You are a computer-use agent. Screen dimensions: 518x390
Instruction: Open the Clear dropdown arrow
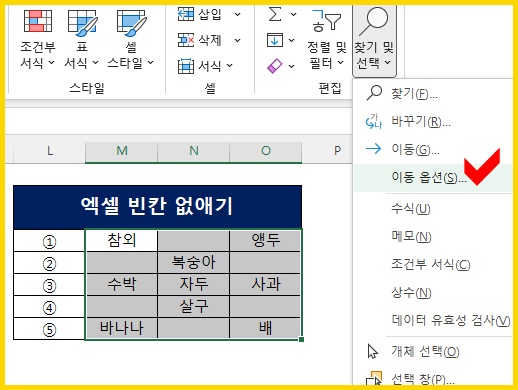[291, 66]
